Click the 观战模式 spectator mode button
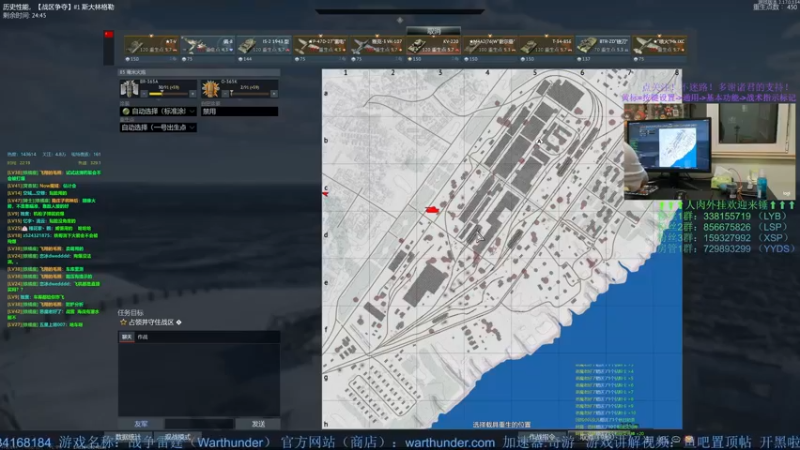 pyautogui.click(x=178, y=437)
